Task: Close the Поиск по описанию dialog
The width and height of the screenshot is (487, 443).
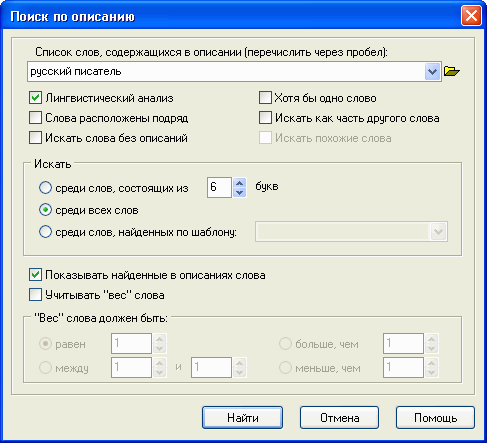Action: (471, 16)
